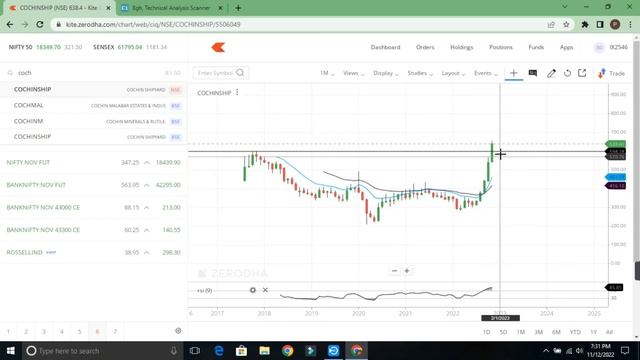Image resolution: width=640 pixels, height=360 pixels.
Task: Select ROSSELLIND watchlist row
Action: tap(94, 252)
